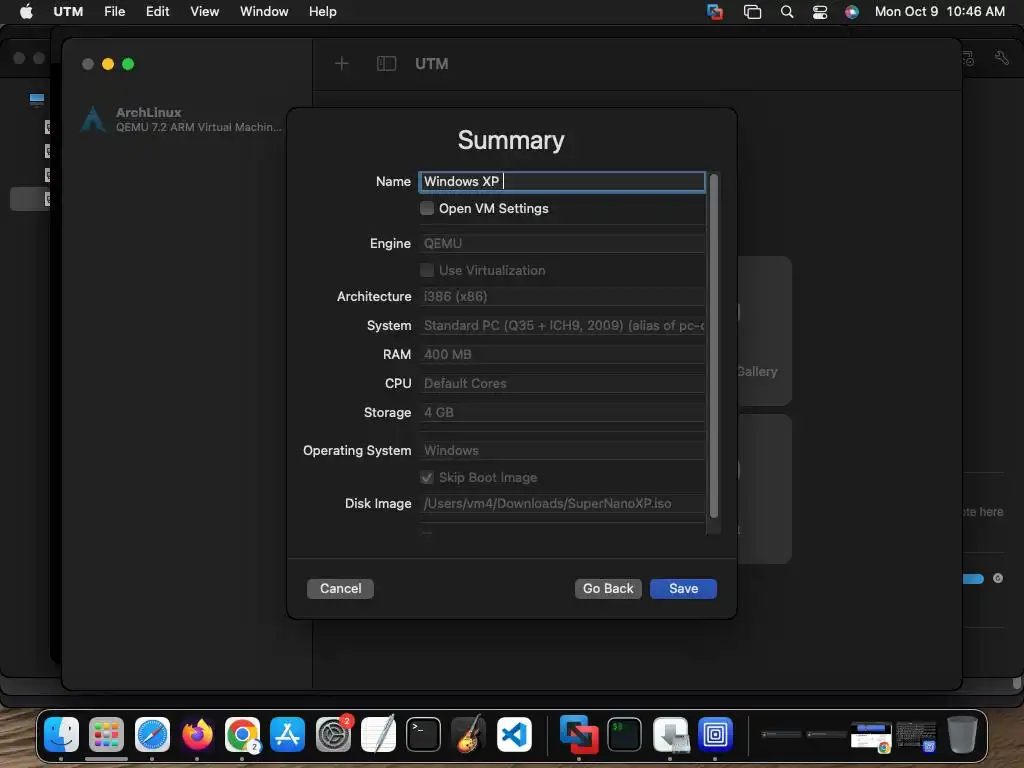Open the green-prompt terminal app in the Dock
This screenshot has height=768, width=1024.
point(624,734)
